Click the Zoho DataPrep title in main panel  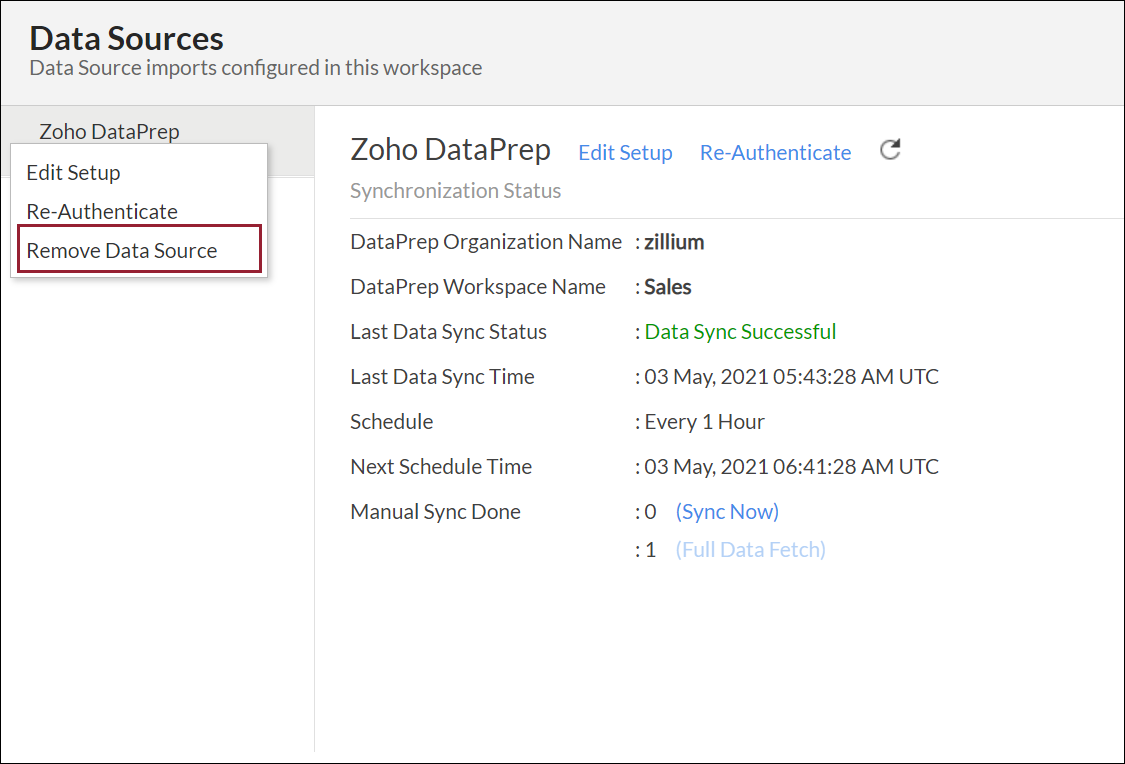tap(450, 150)
